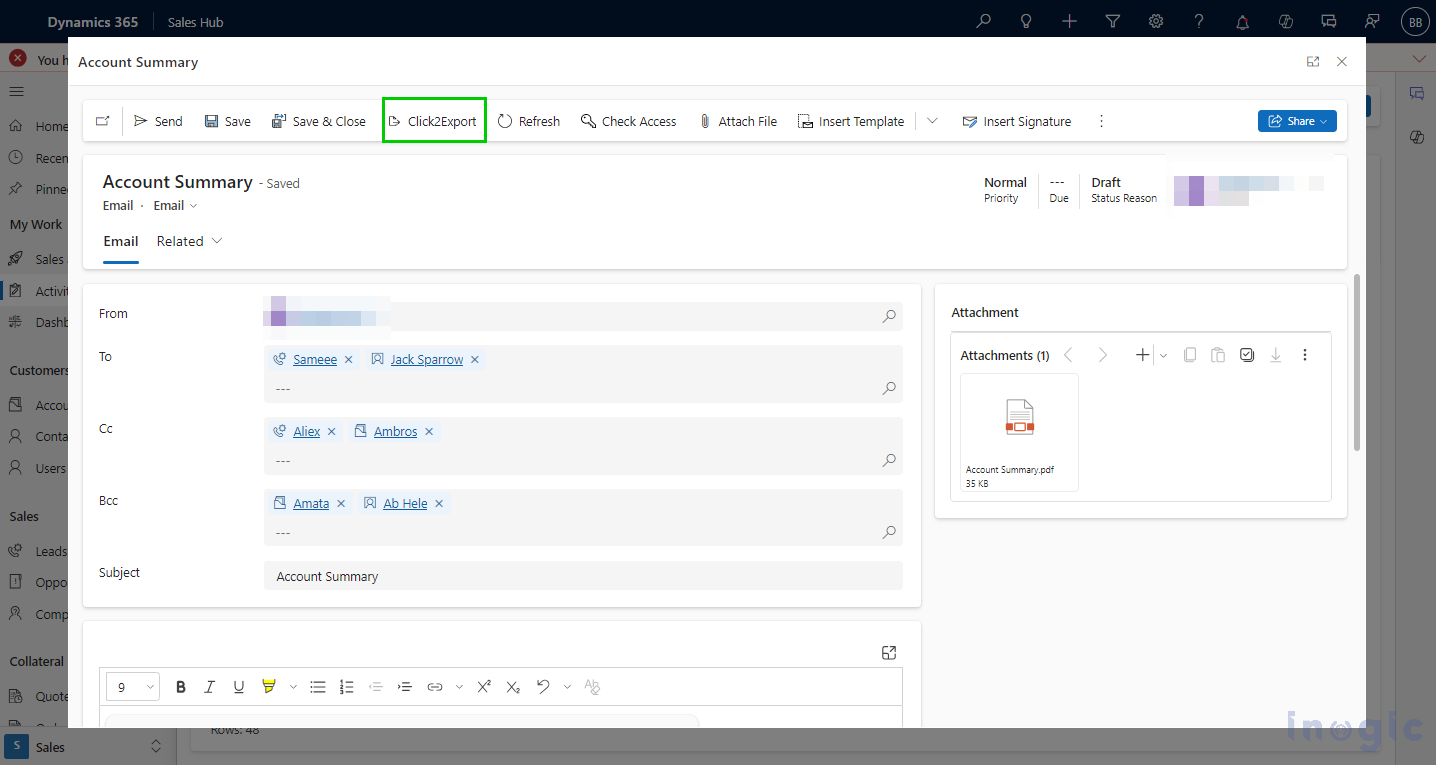
Task: Open toolbar overflow more commands menu
Action: pos(1101,121)
